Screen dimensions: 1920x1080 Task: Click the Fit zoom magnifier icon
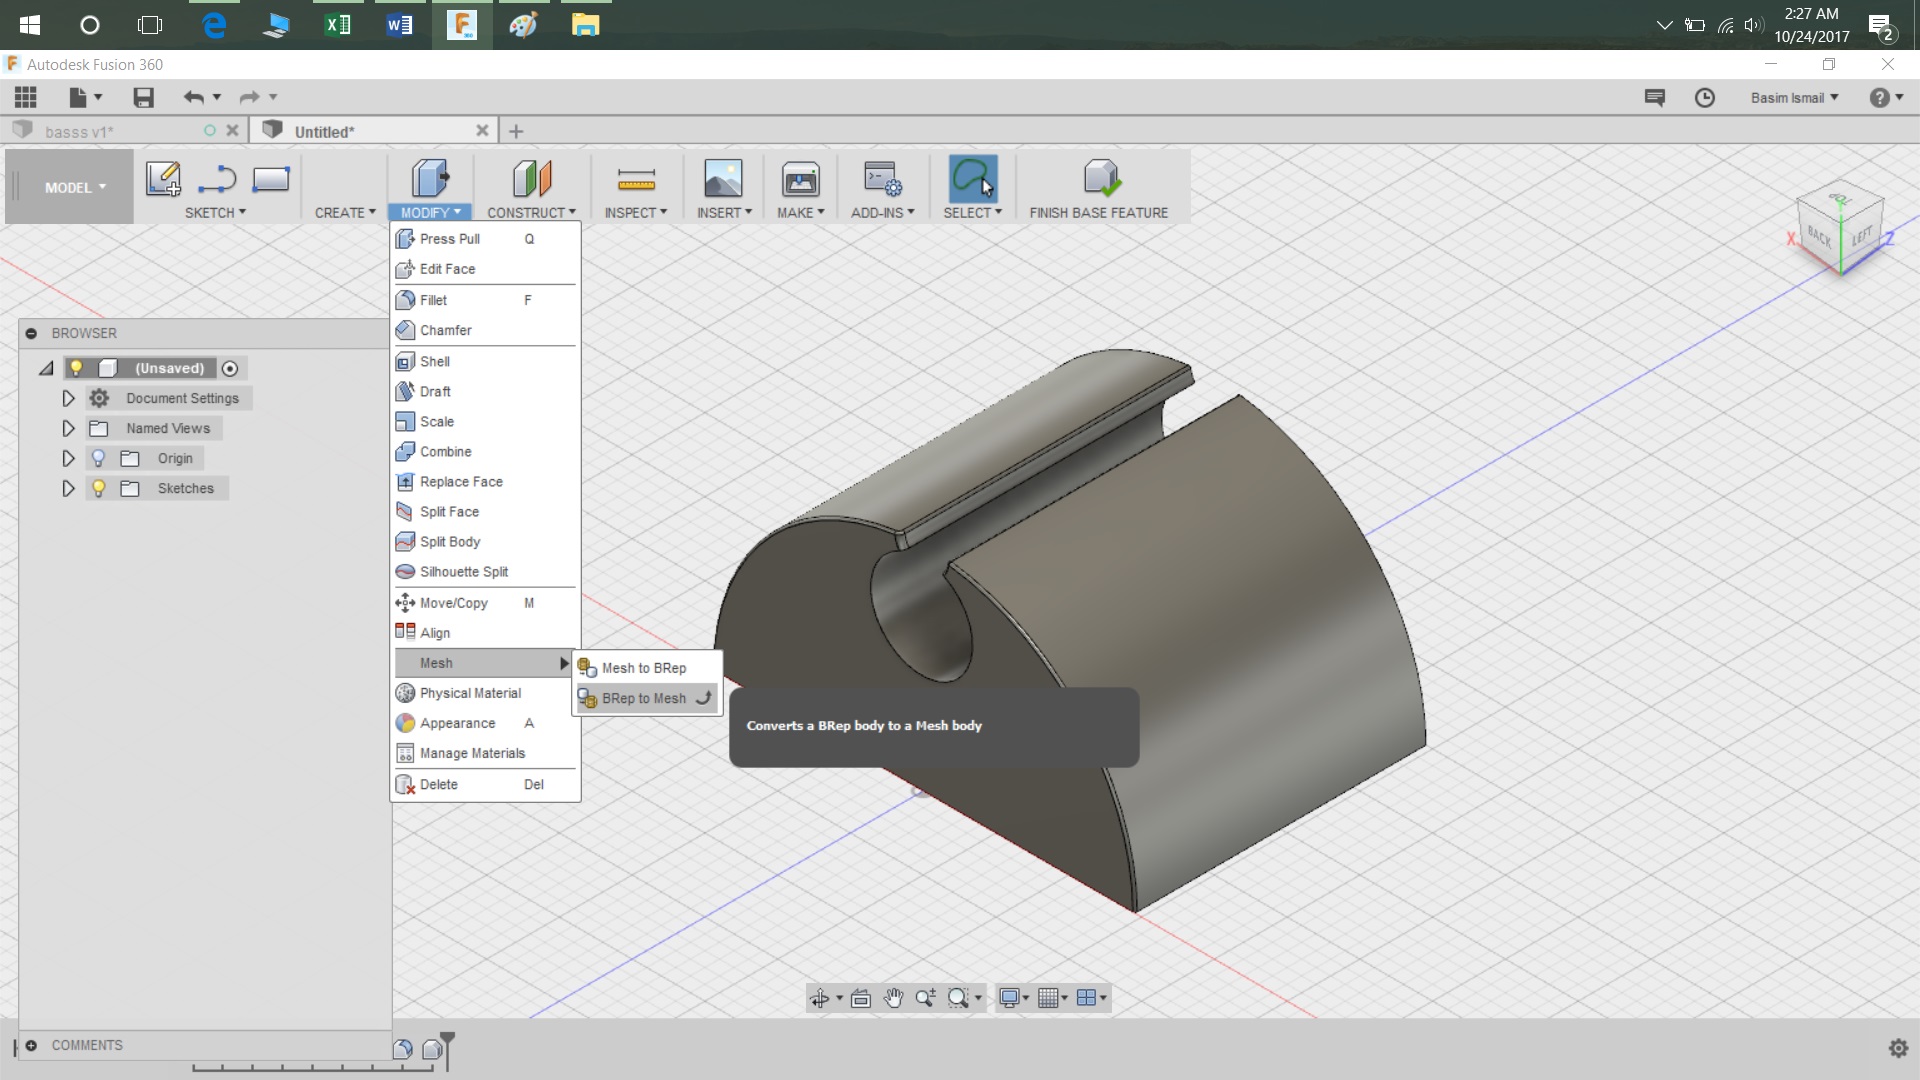coord(958,998)
